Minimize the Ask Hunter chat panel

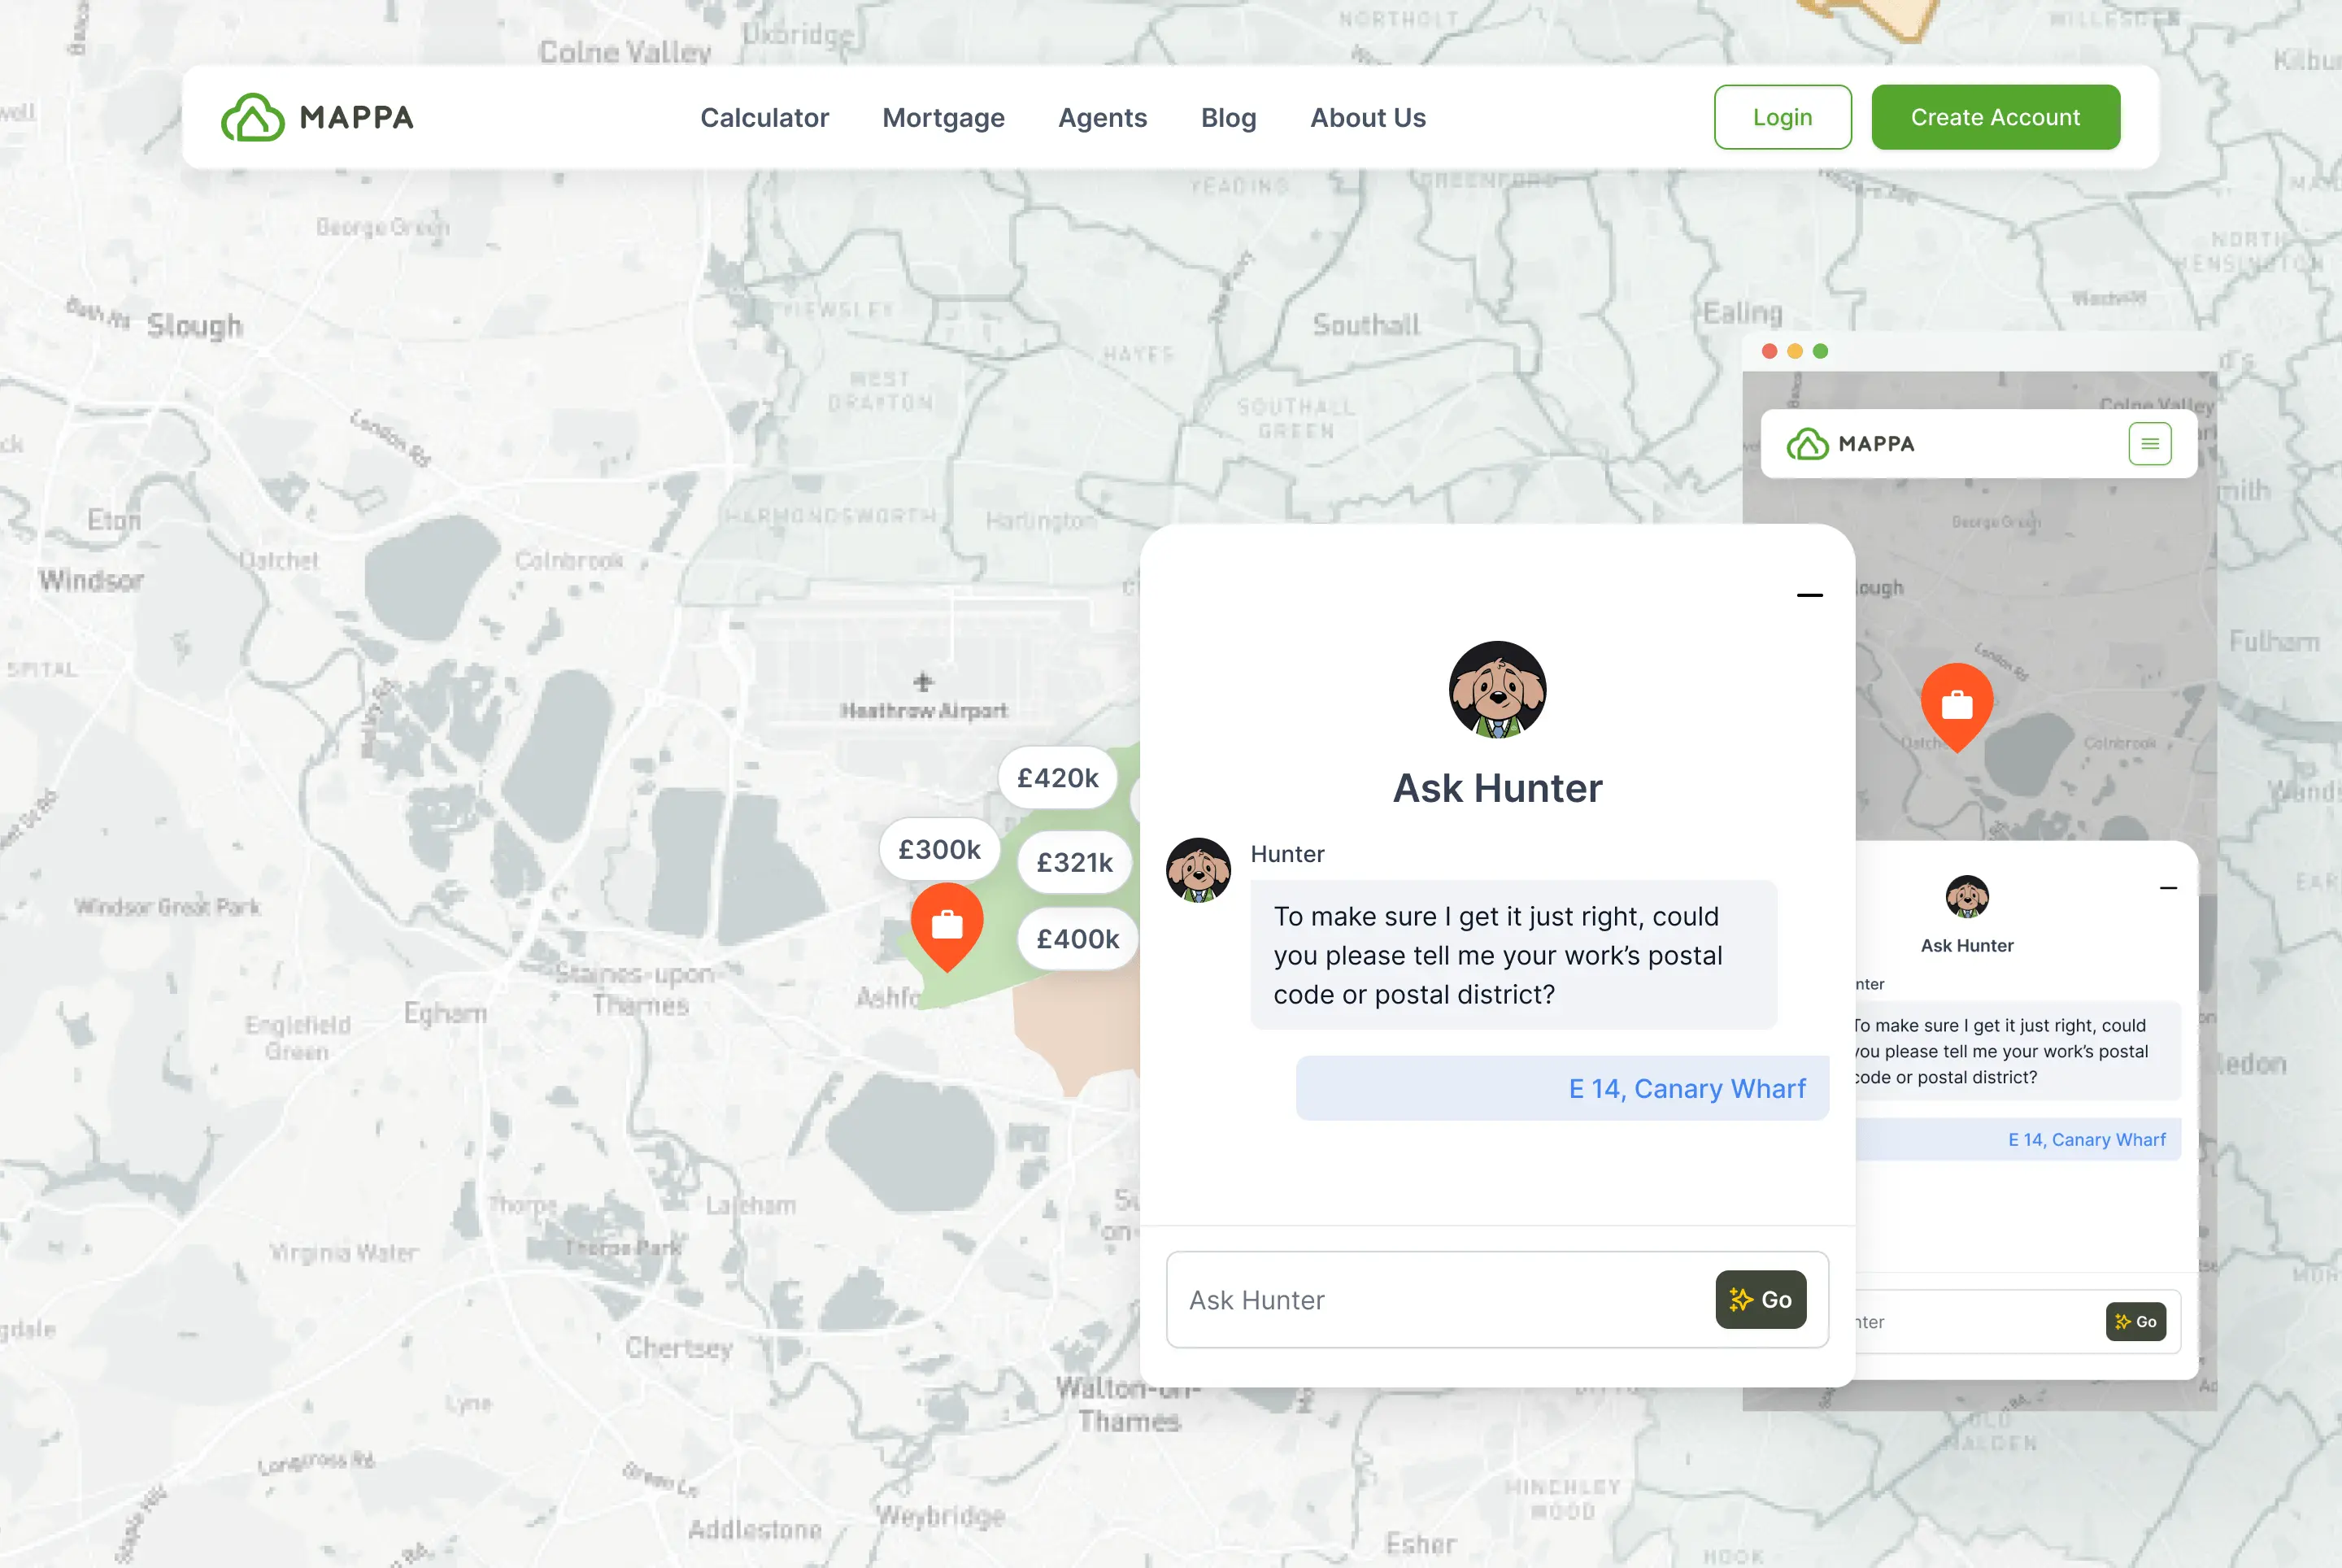1809,596
